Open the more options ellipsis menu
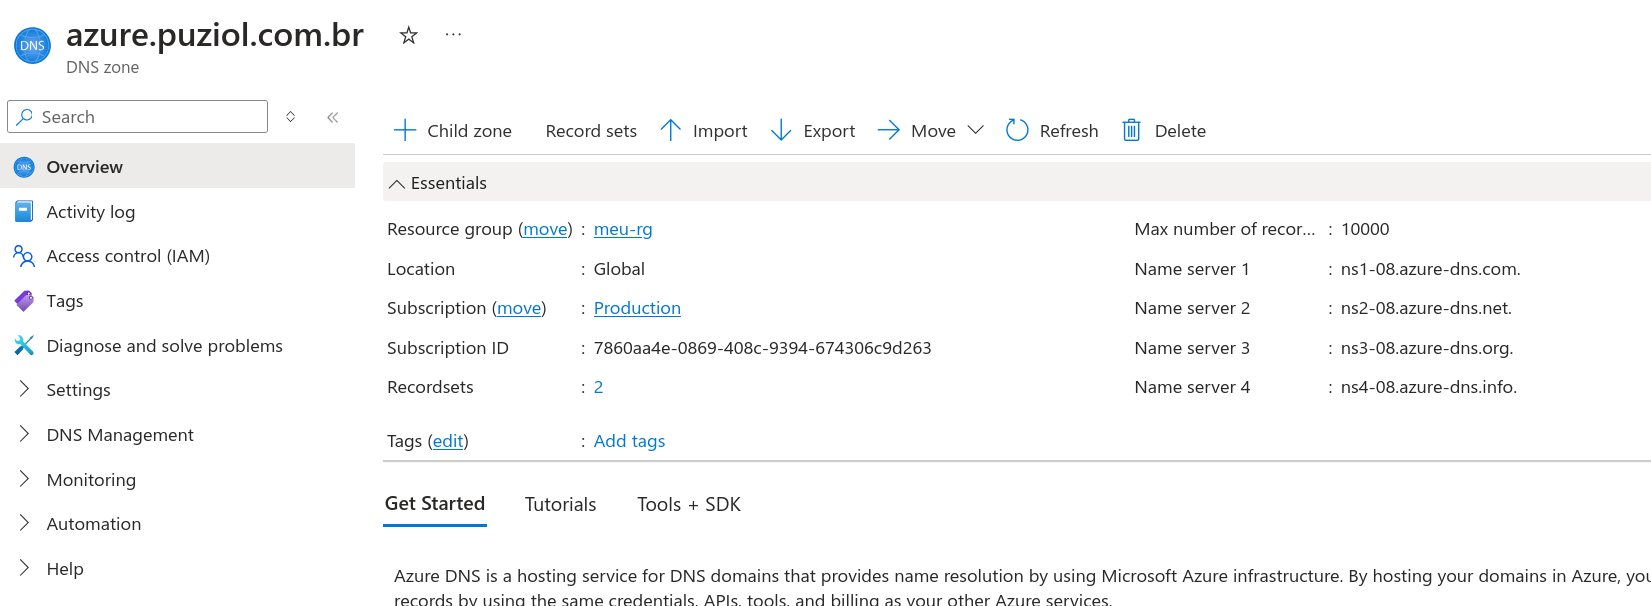The height and width of the screenshot is (606, 1651). click(453, 35)
